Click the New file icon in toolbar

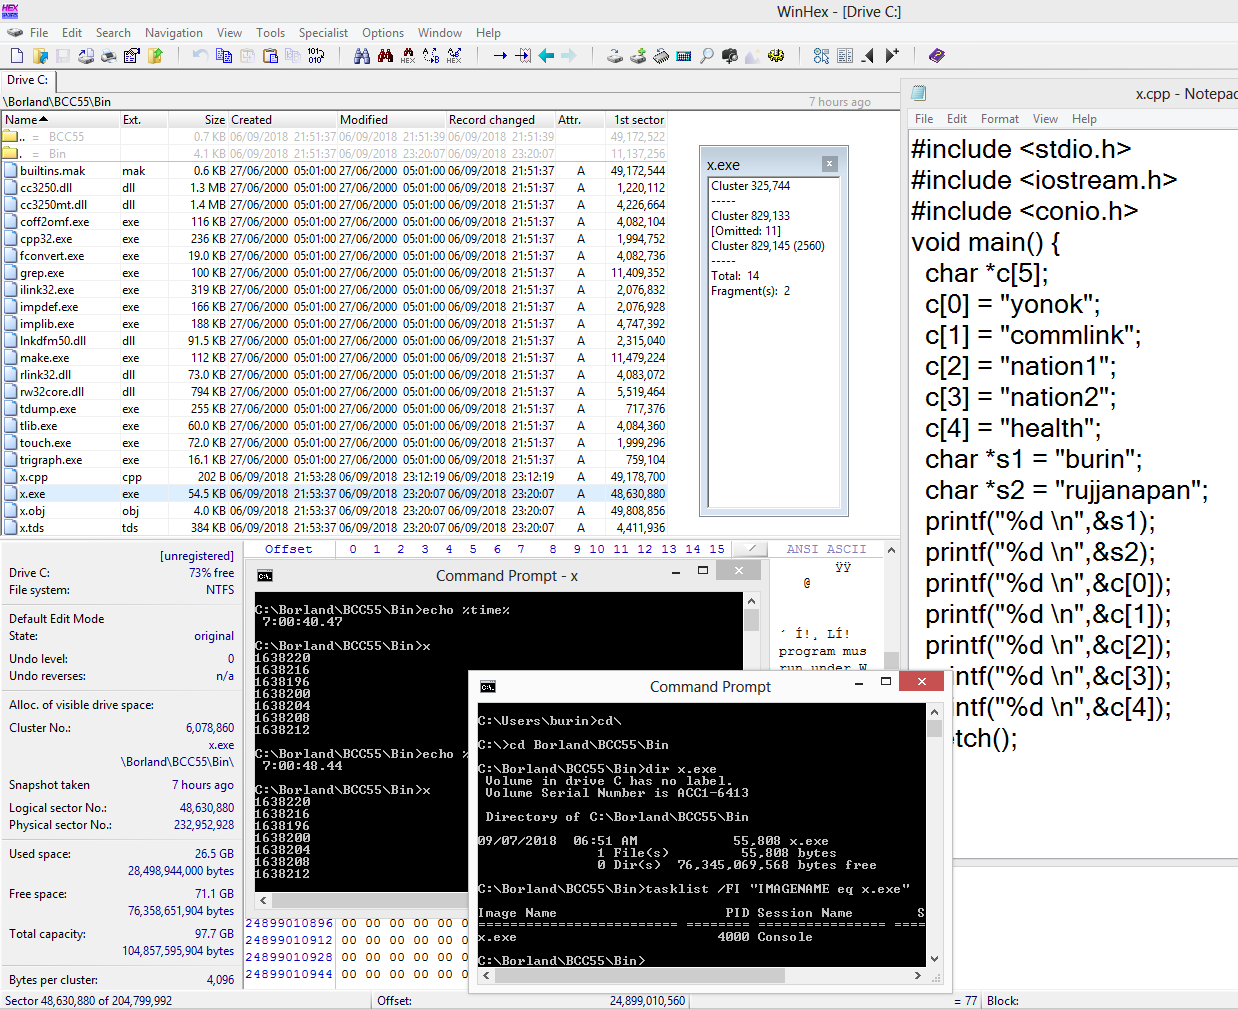[x=16, y=56]
